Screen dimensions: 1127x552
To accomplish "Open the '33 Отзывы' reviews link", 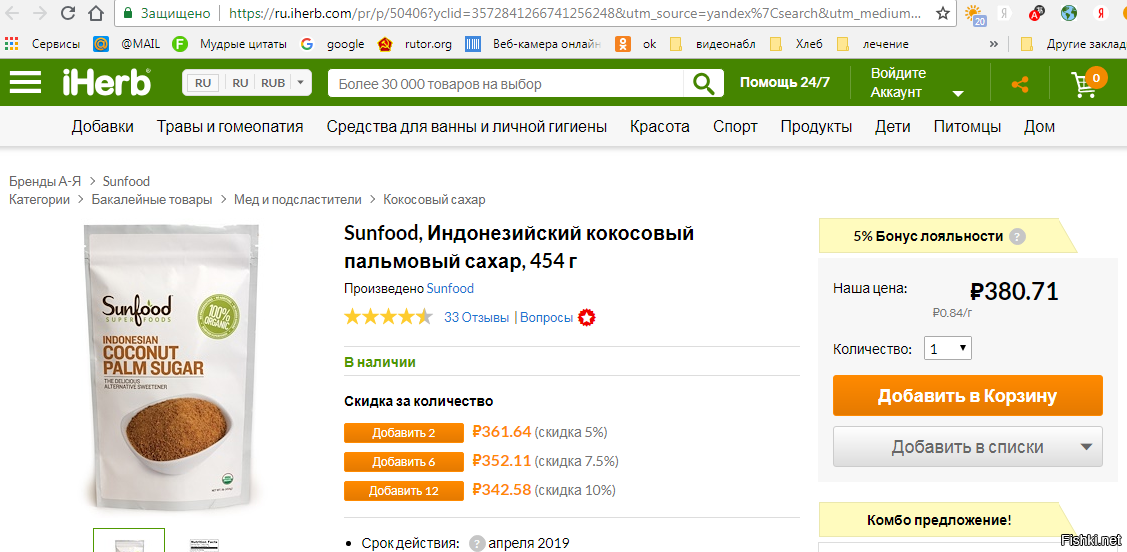I will pos(476,317).
